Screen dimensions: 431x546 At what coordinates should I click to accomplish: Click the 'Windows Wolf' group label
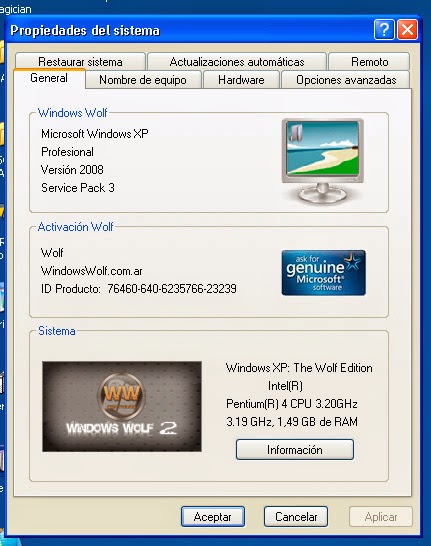click(72, 112)
